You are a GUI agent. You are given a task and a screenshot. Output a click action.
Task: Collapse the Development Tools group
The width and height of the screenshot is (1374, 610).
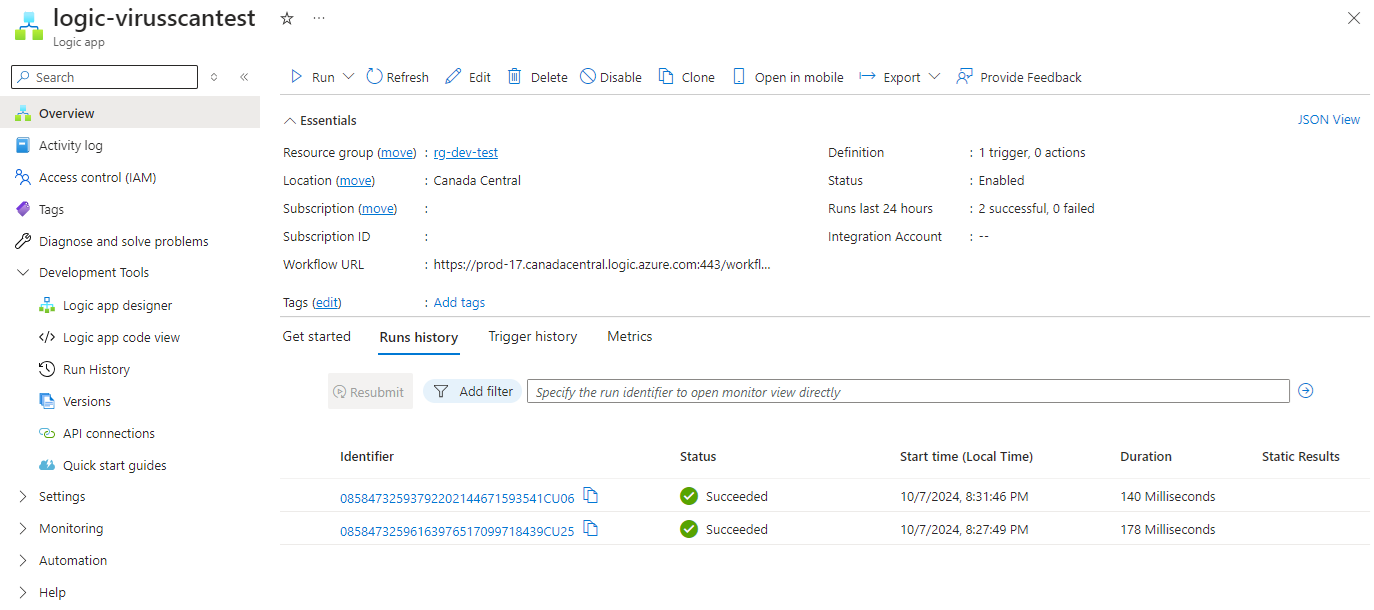tap(23, 272)
